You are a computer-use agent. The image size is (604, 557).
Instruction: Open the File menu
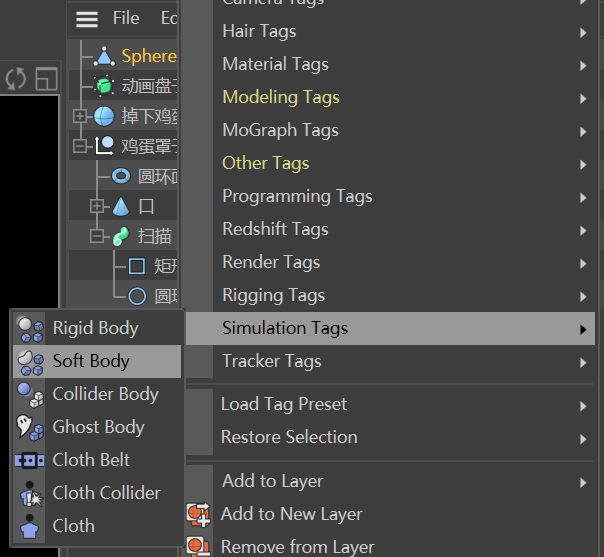126,18
